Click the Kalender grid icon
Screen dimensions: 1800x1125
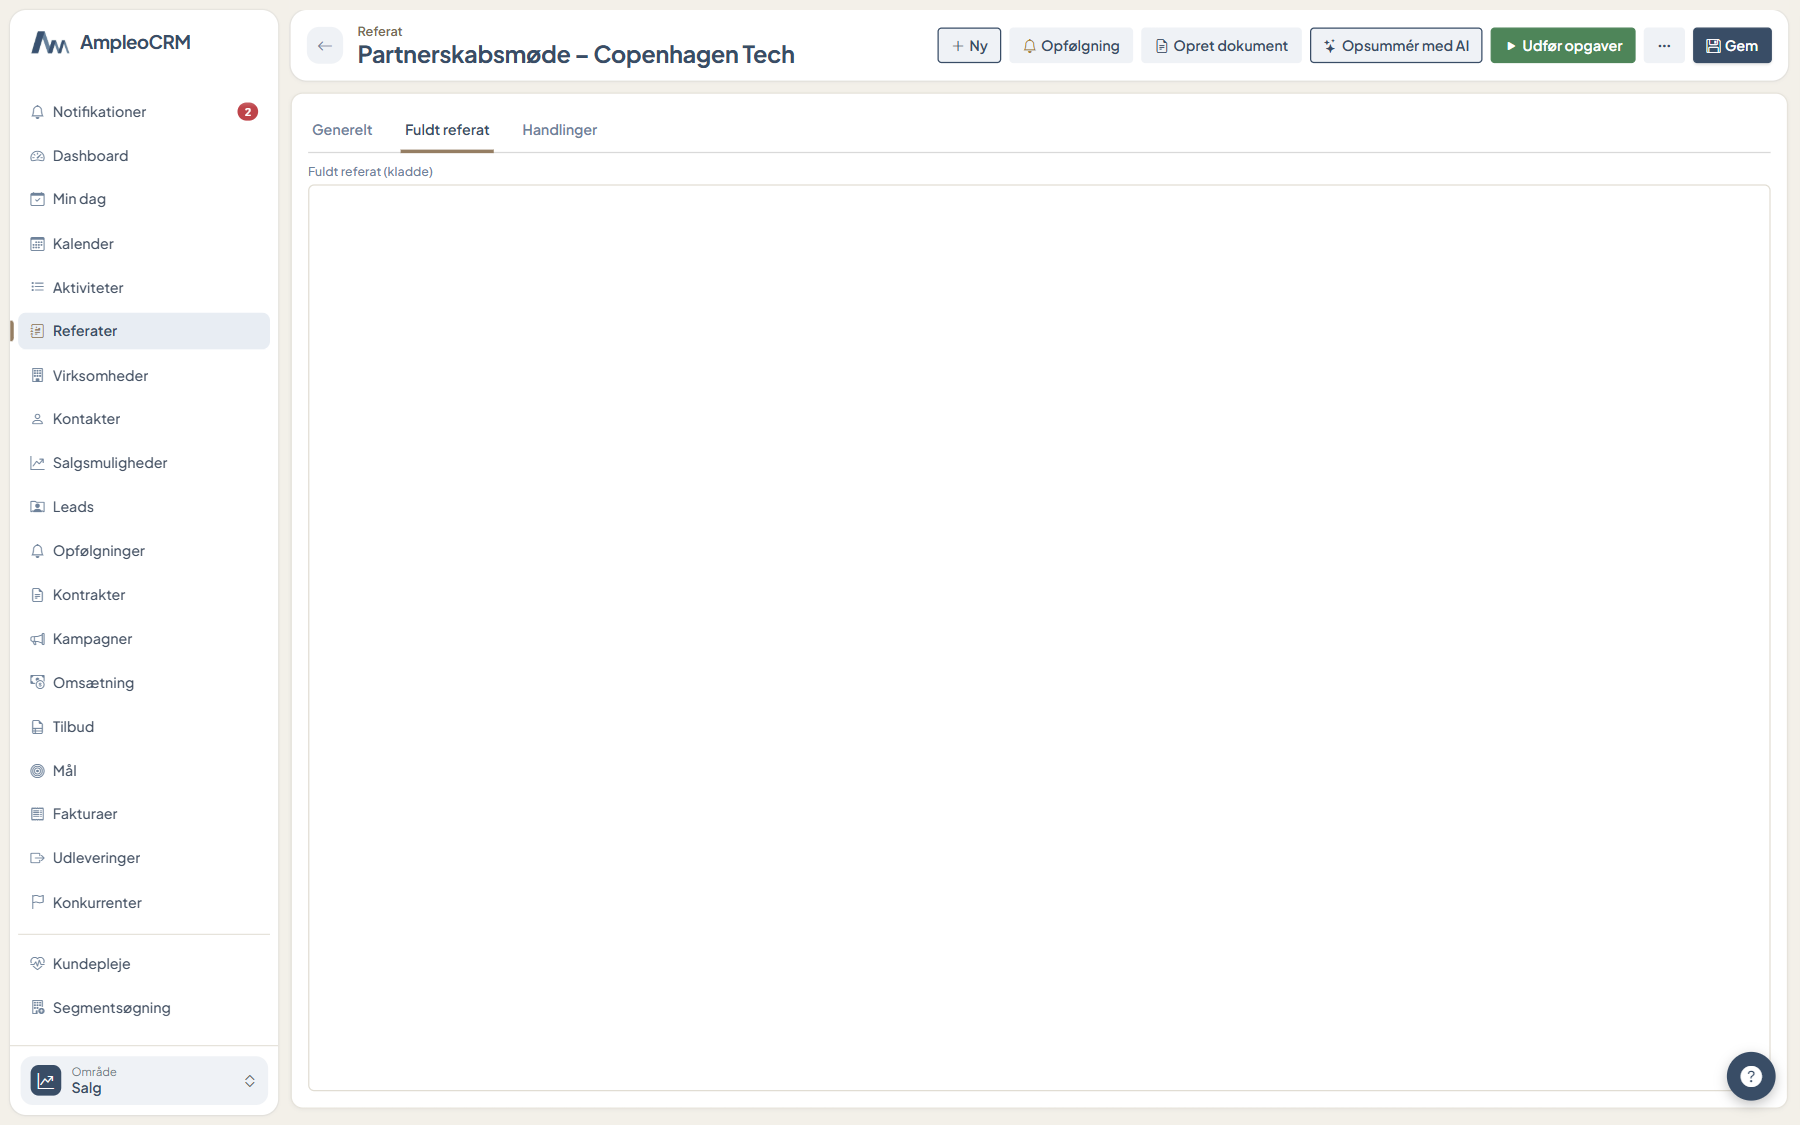pos(37,244)
